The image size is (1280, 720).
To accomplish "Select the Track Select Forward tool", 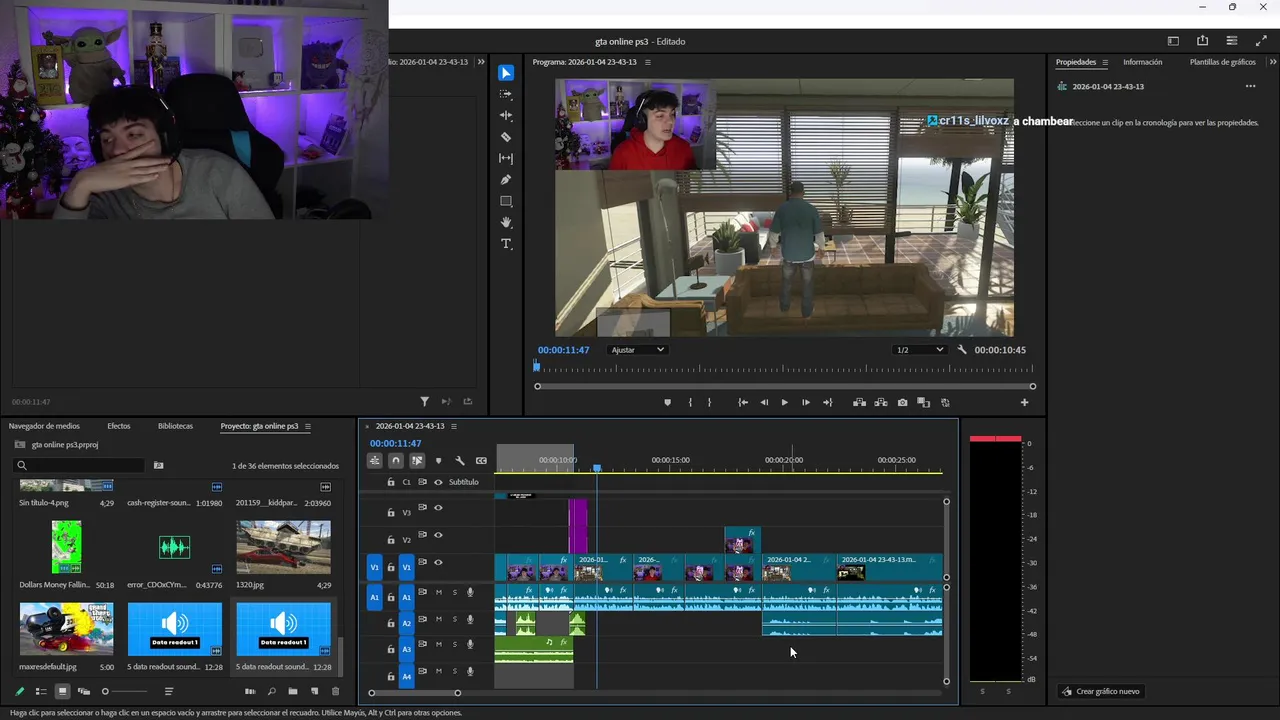I will tap(506, 94).
